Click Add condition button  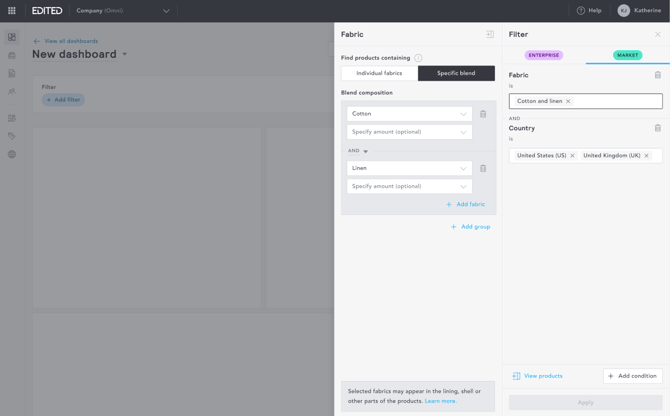[633, 376]
